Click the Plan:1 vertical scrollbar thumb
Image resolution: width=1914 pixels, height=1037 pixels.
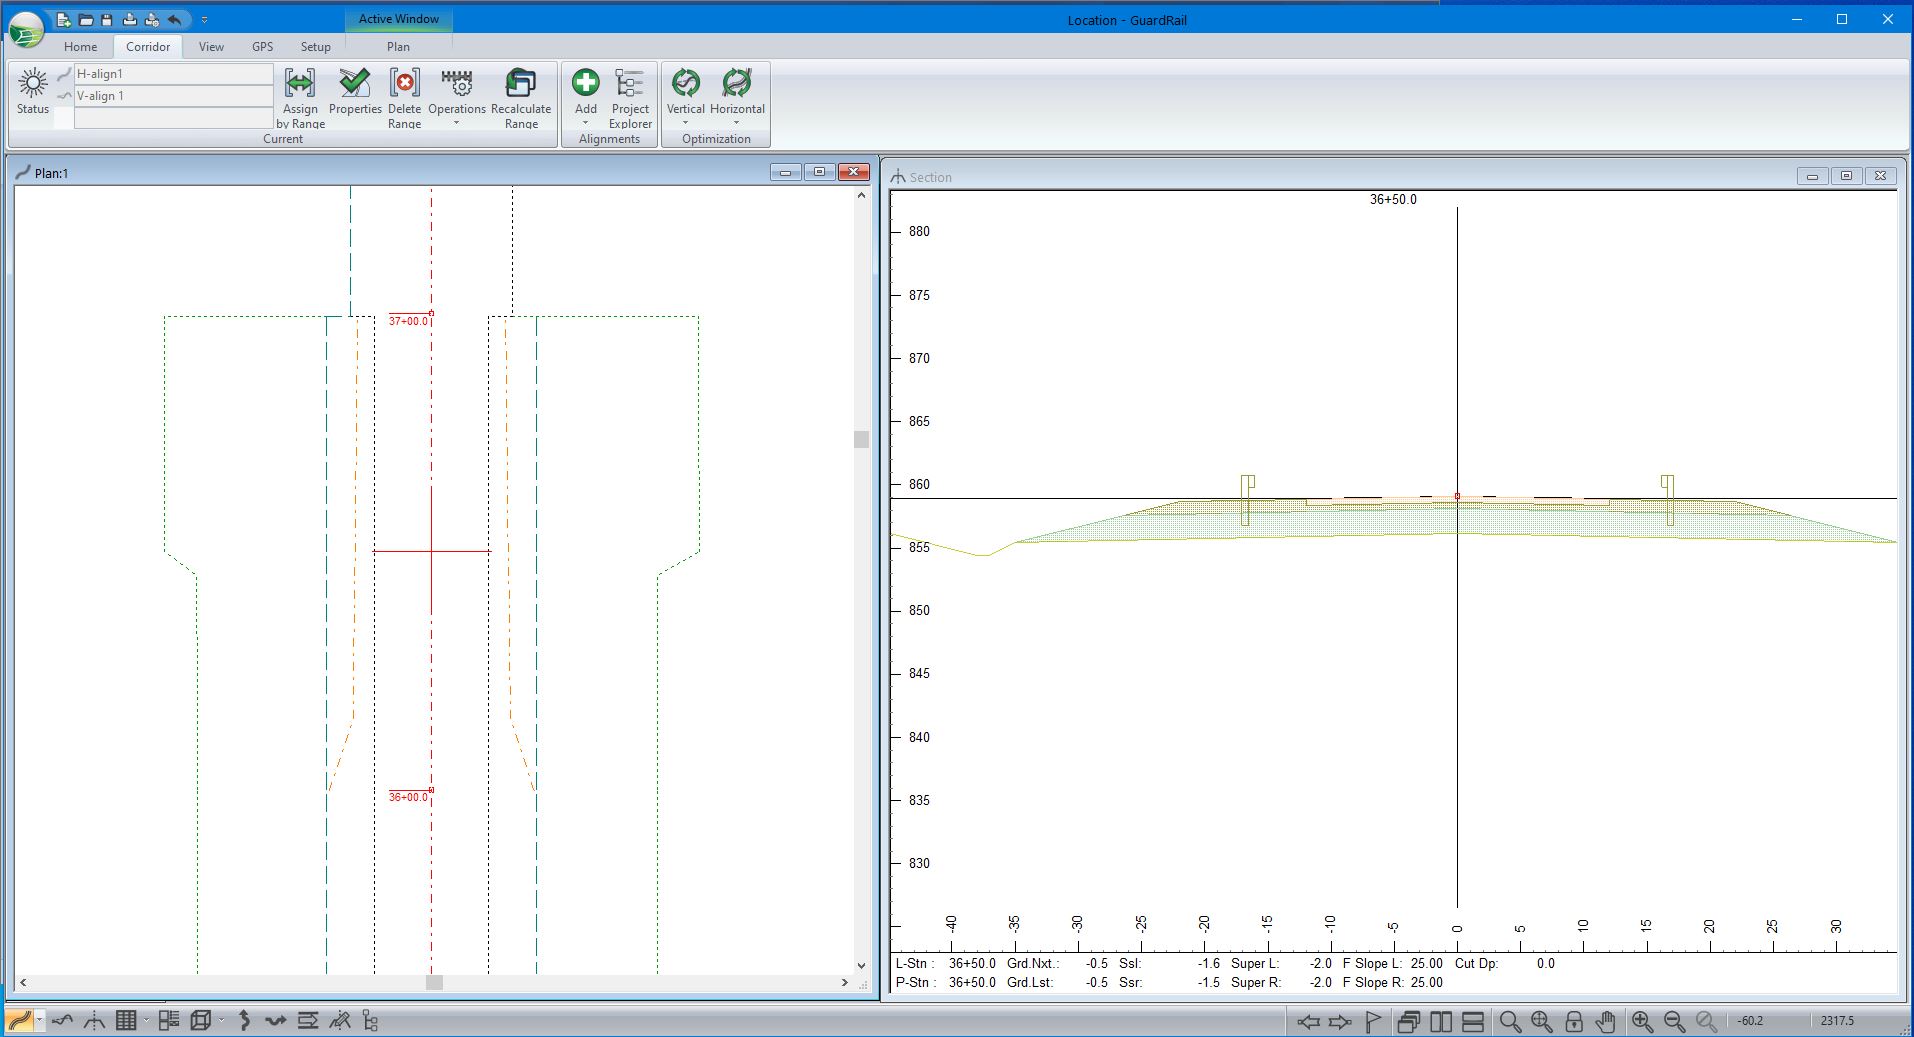(861, 439)
